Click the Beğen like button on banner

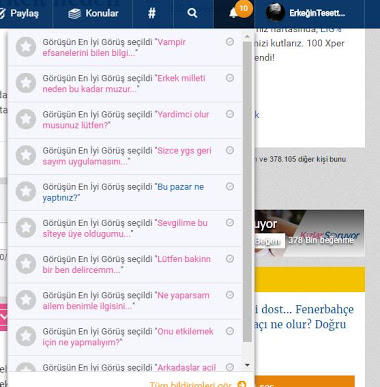pos(269,241)
